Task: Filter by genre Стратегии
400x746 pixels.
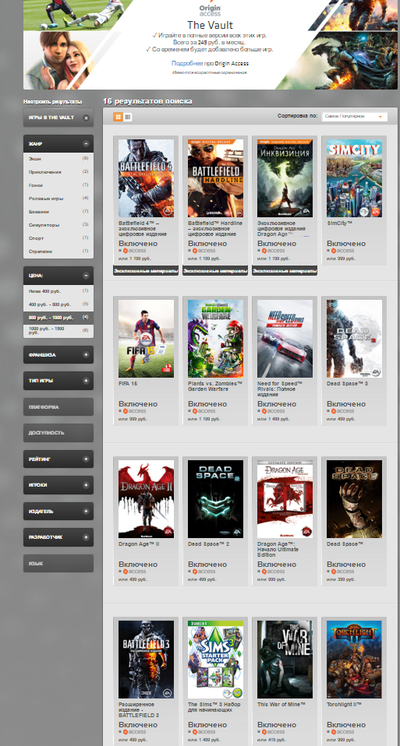Action: coord(58,251)
